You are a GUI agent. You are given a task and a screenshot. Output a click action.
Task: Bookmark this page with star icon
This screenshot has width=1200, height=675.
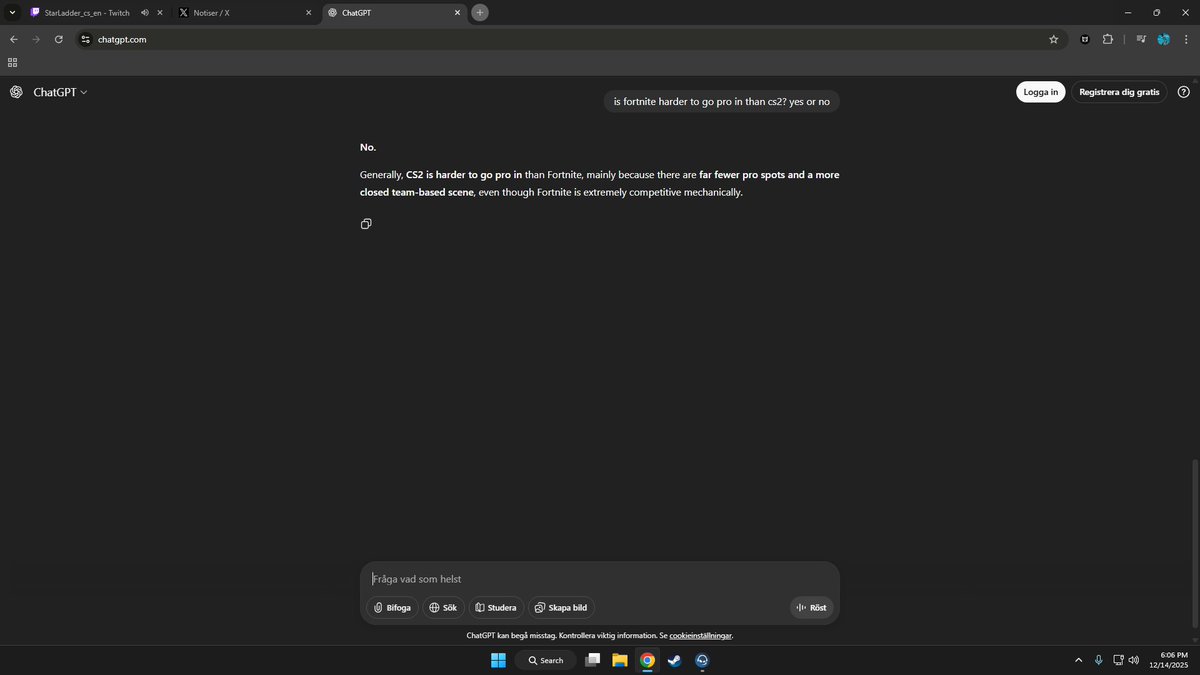point(1053,39)
